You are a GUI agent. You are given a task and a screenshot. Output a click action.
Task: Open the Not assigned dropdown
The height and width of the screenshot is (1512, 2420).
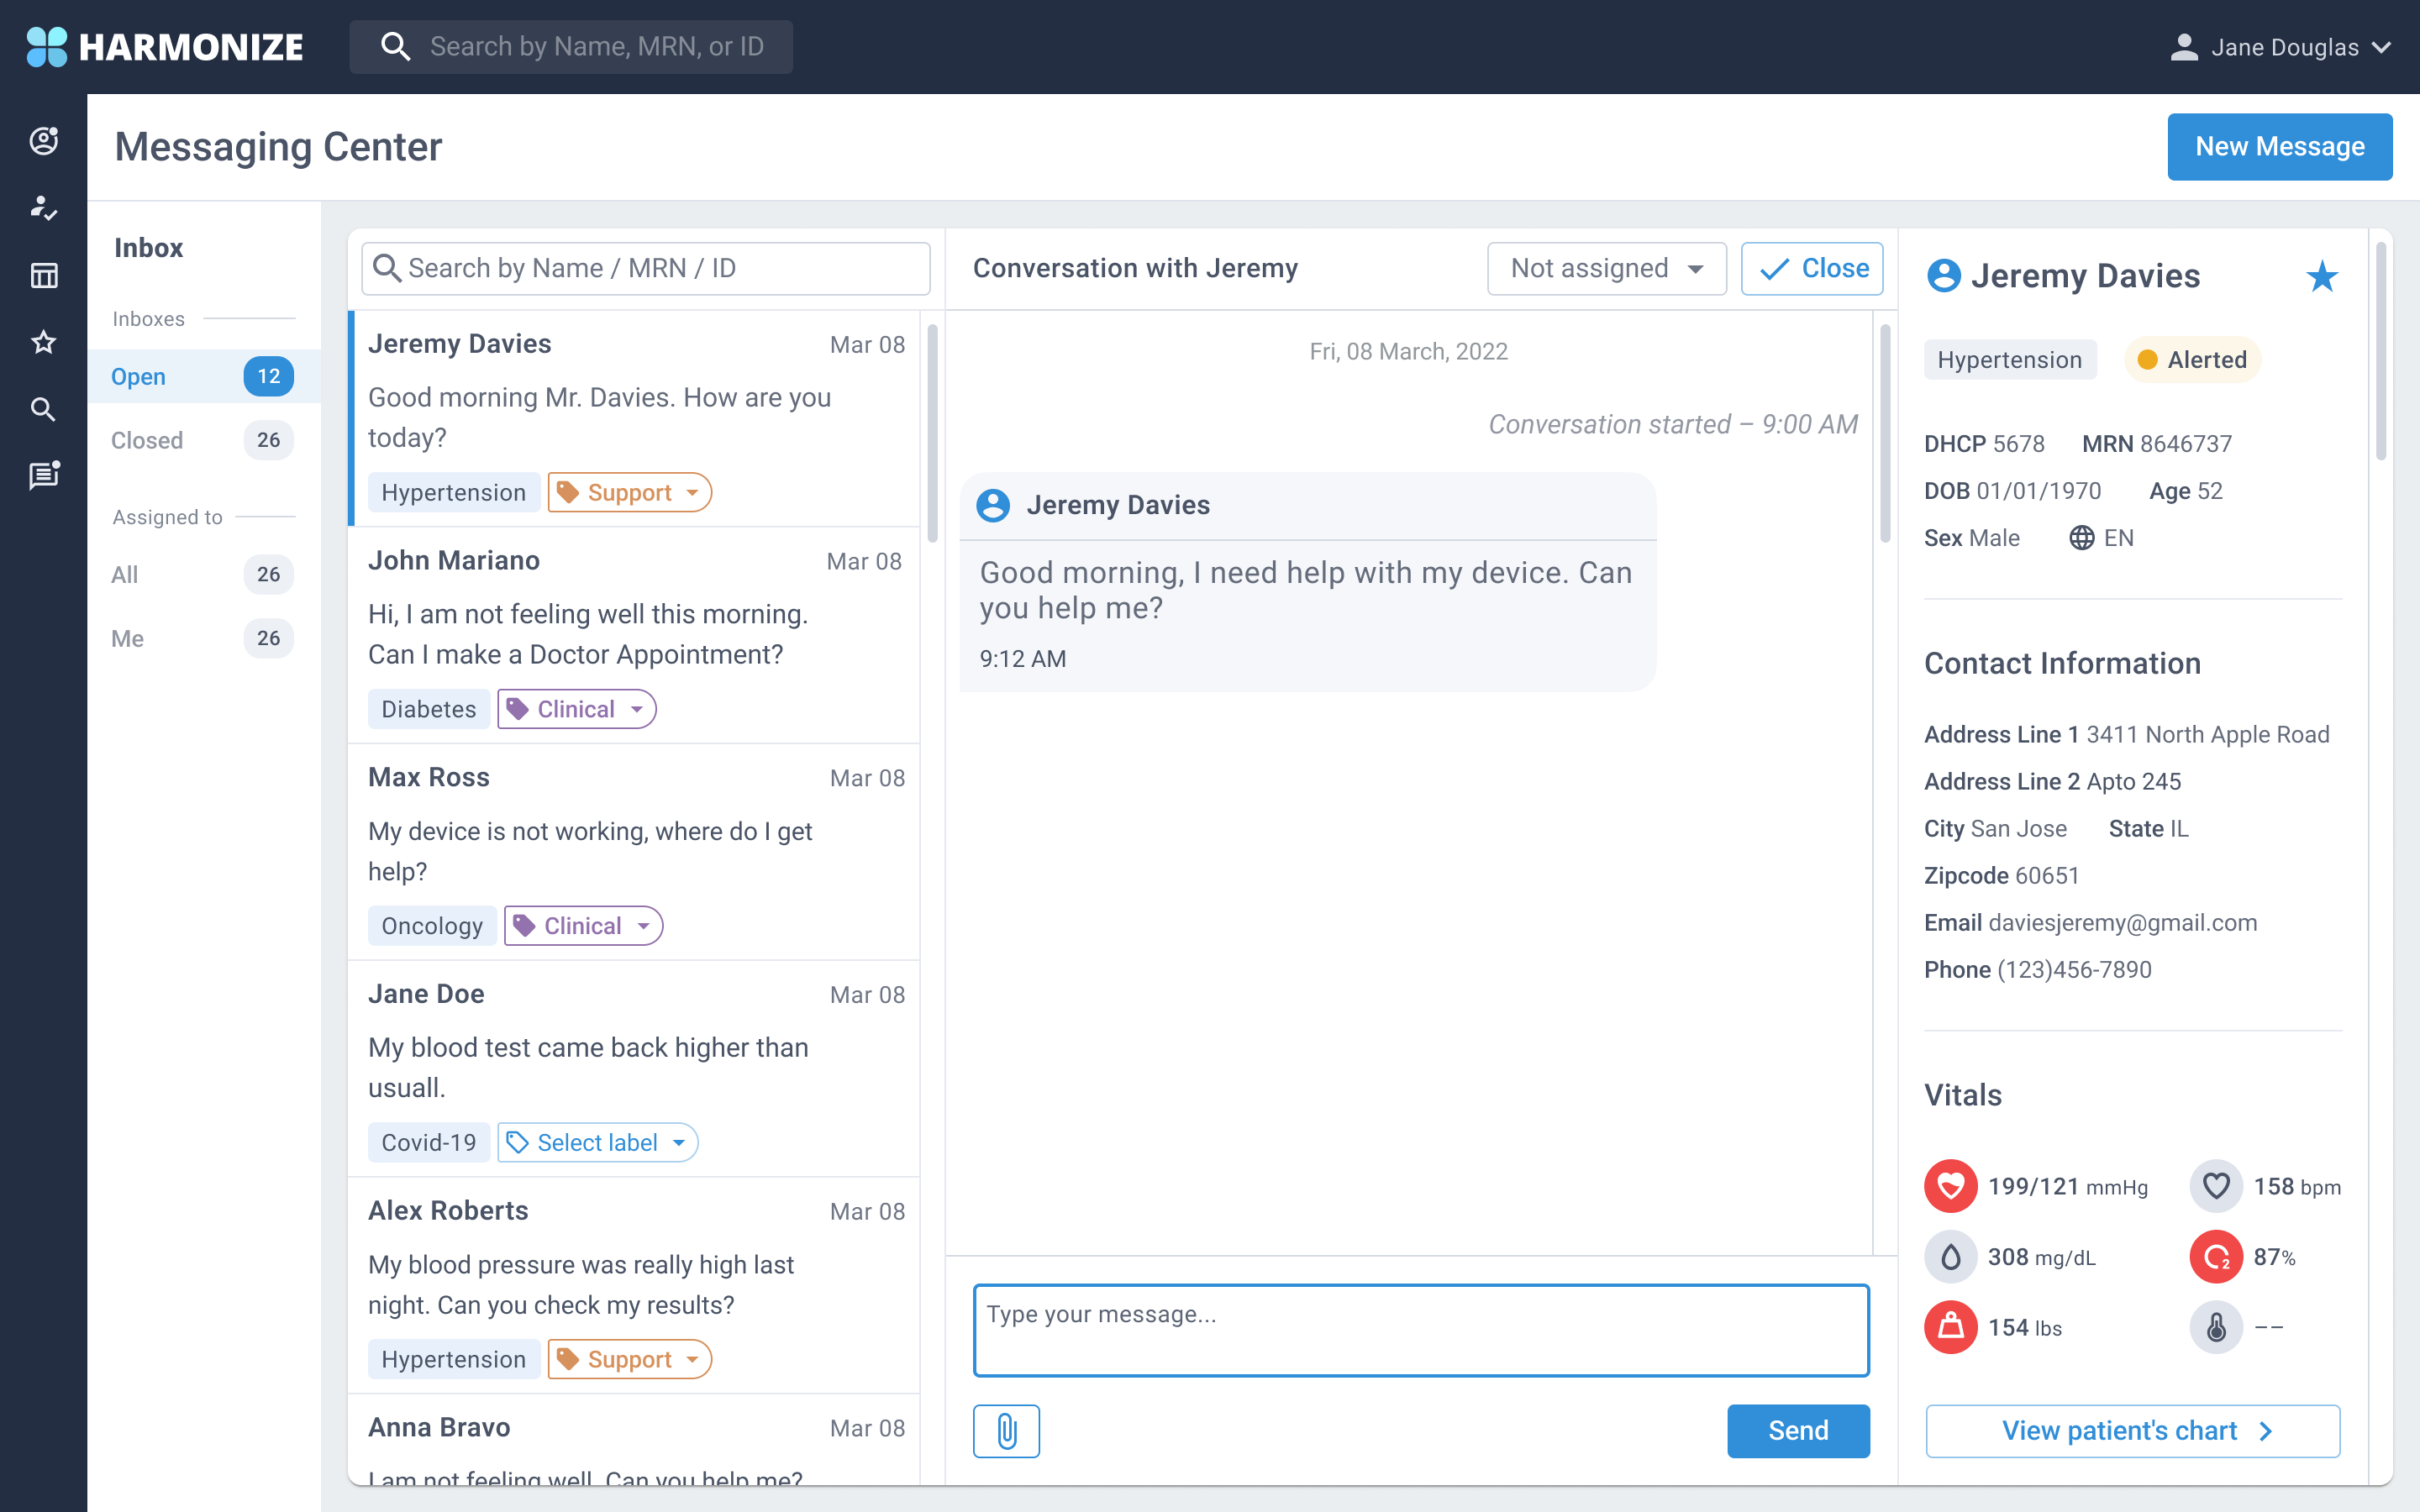coord(1606,268)
